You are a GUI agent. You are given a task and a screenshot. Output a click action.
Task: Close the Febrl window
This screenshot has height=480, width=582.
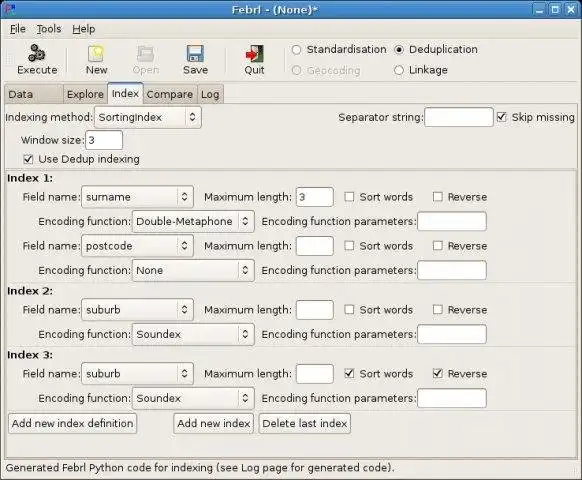tap(570, 9)
